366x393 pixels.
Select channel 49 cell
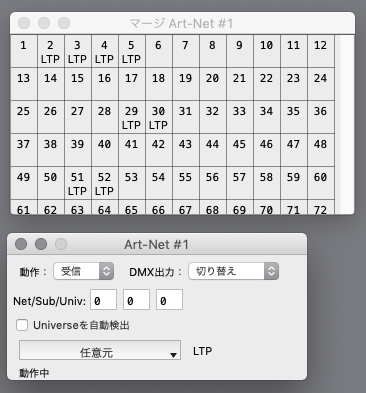[24, 183]
